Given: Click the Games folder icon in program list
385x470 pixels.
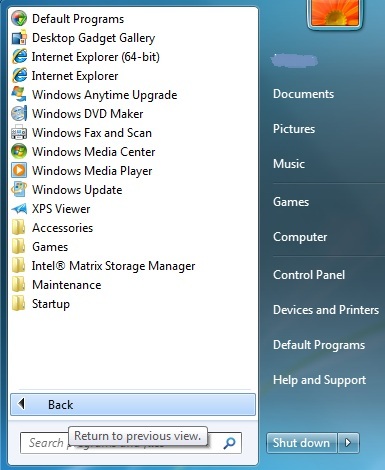Looking at the screenshot, I should (18, 247).
